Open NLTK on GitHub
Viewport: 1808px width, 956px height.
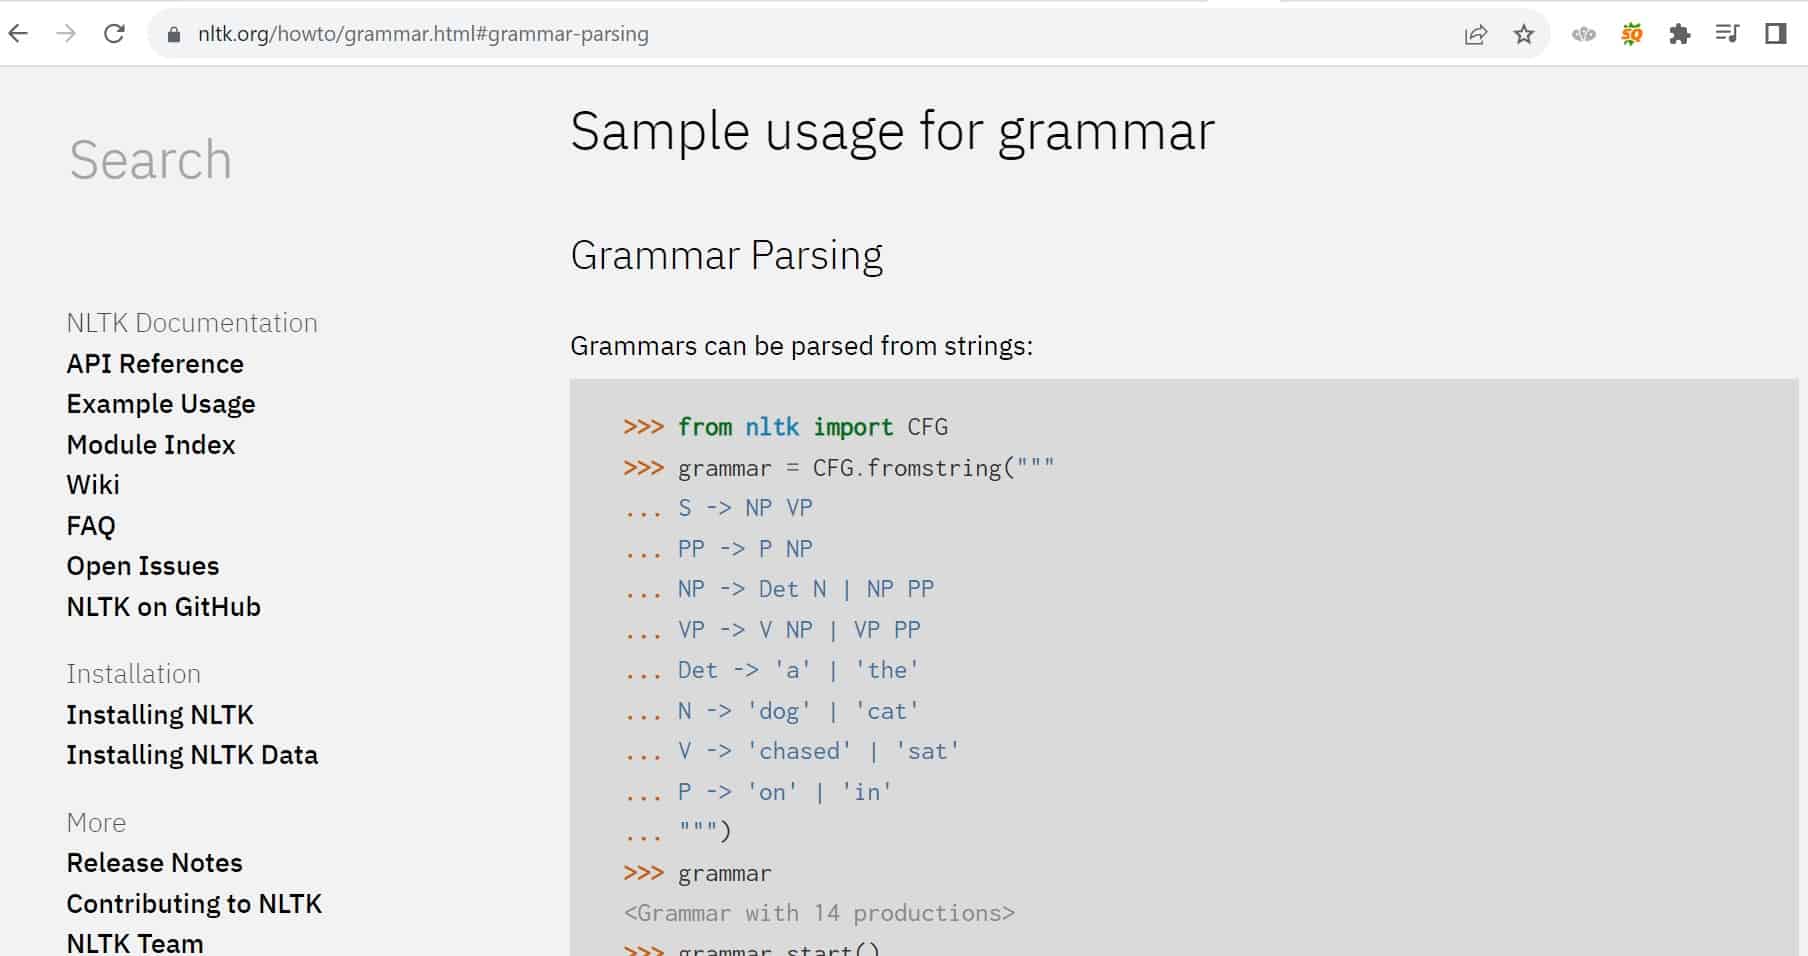163,606
